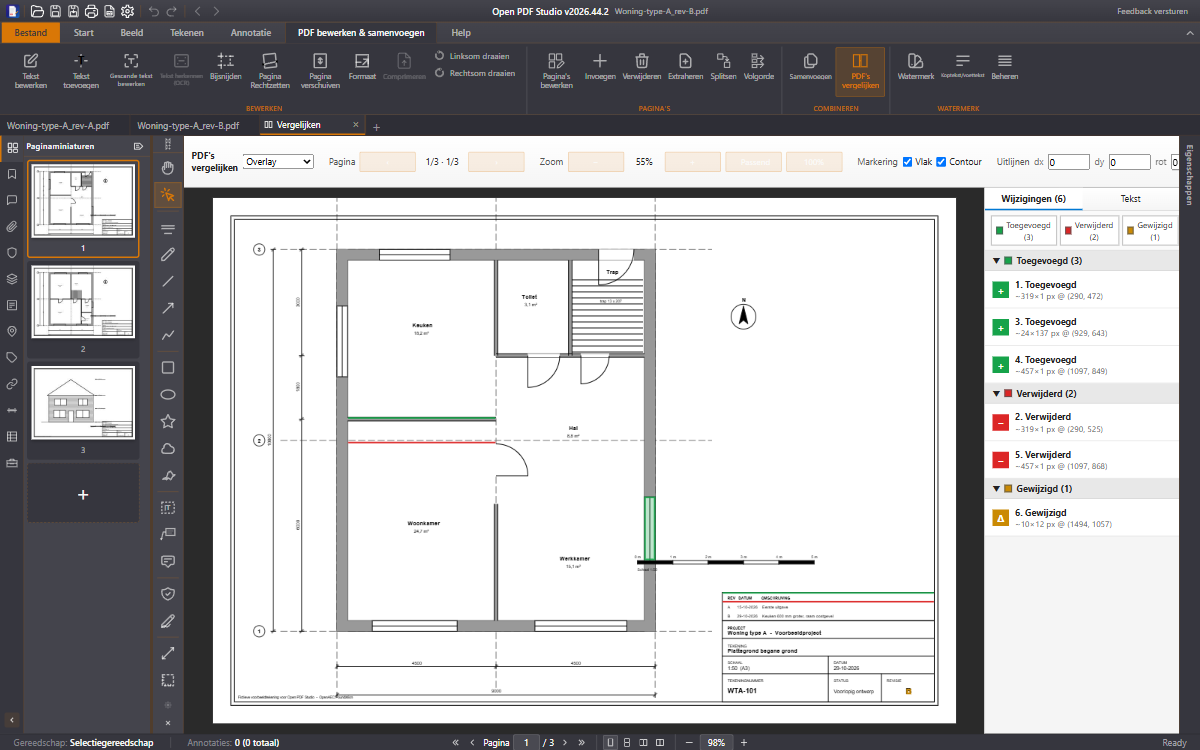Open the Bestand menu
The width and height of the screenshot is (1200, 750).
coord(30,33)
